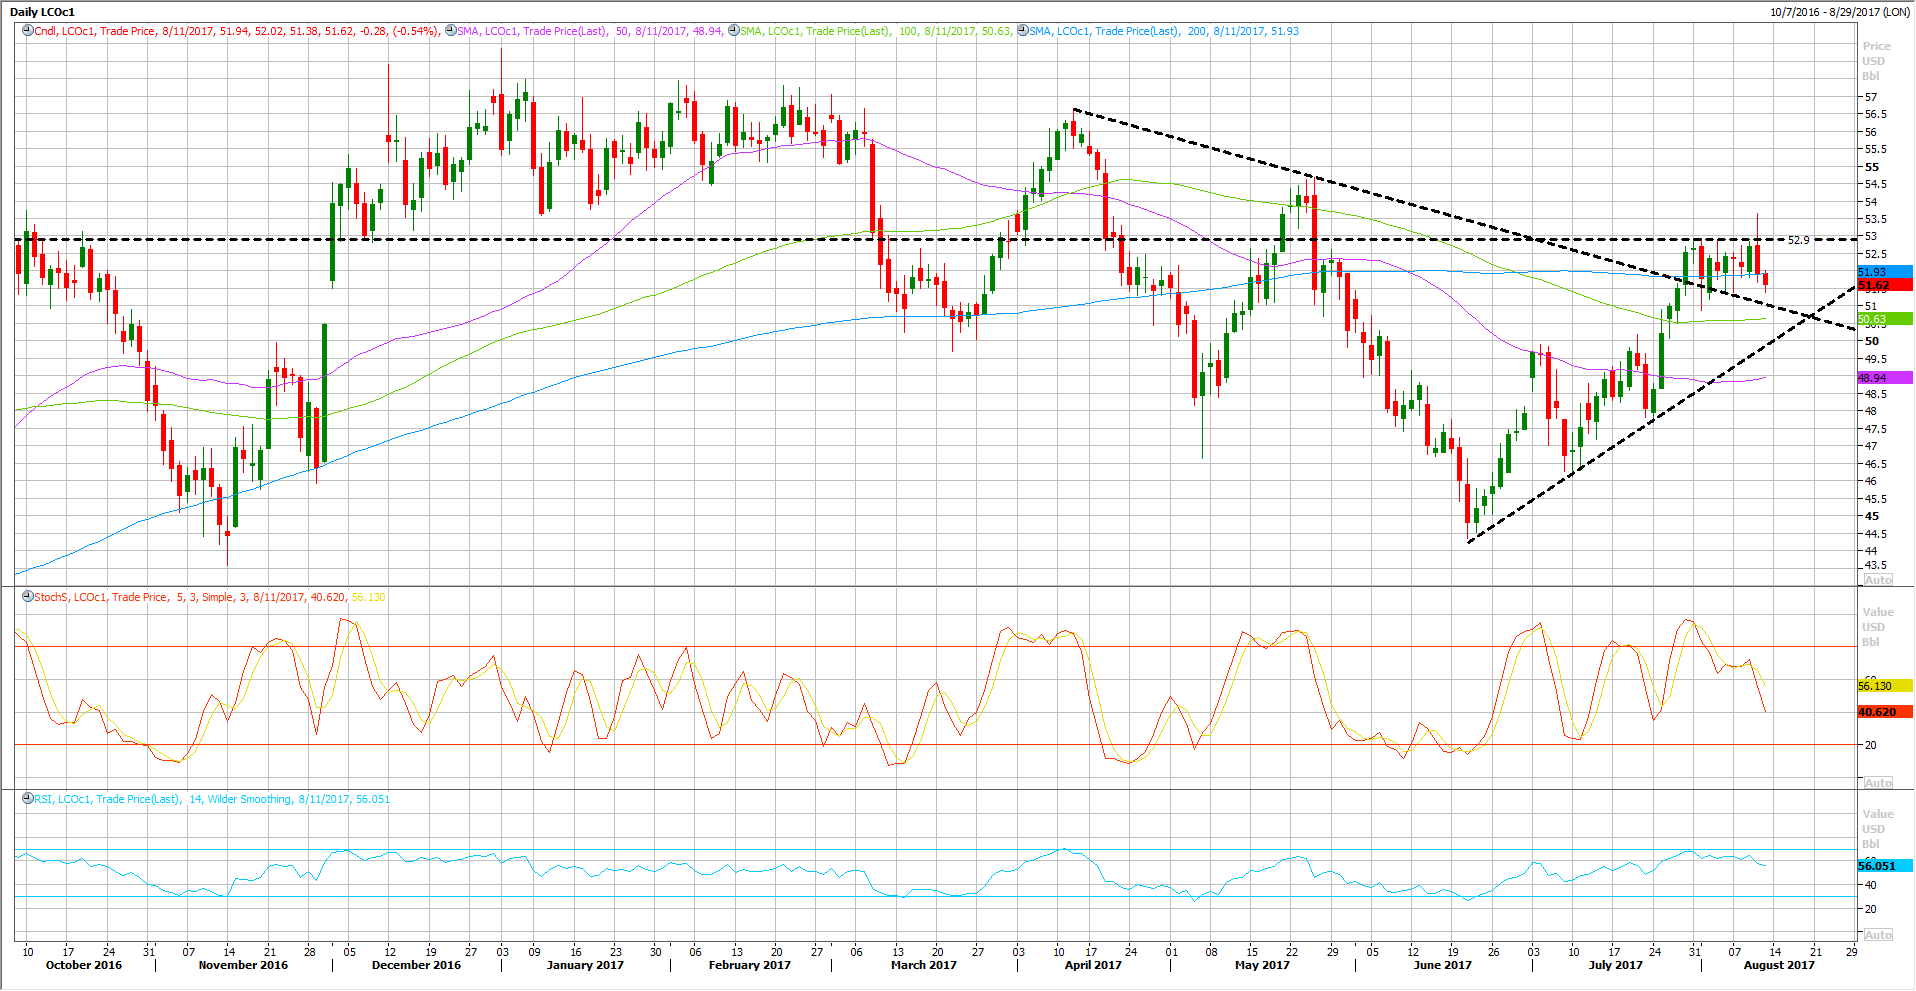The height and width of the screenshot is (991, 1916).
Task: Click the green 50.63 SMA value tag
Action: click(x=1884, y=319)
